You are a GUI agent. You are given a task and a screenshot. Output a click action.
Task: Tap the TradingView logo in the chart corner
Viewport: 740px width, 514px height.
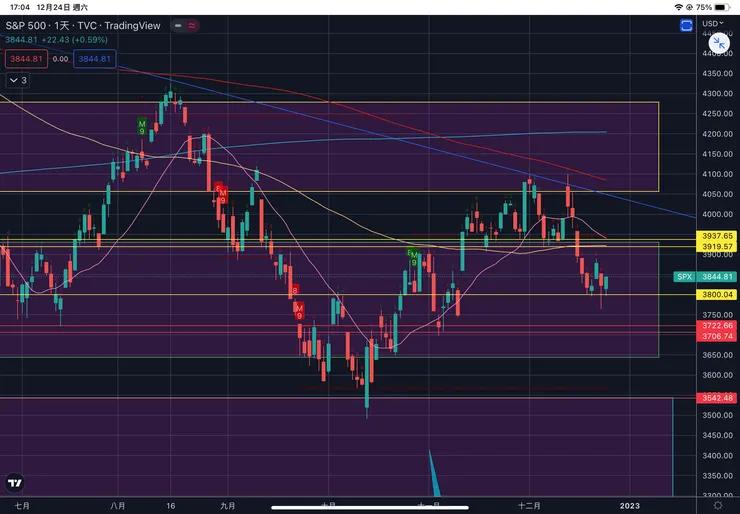tap(15, 483)
